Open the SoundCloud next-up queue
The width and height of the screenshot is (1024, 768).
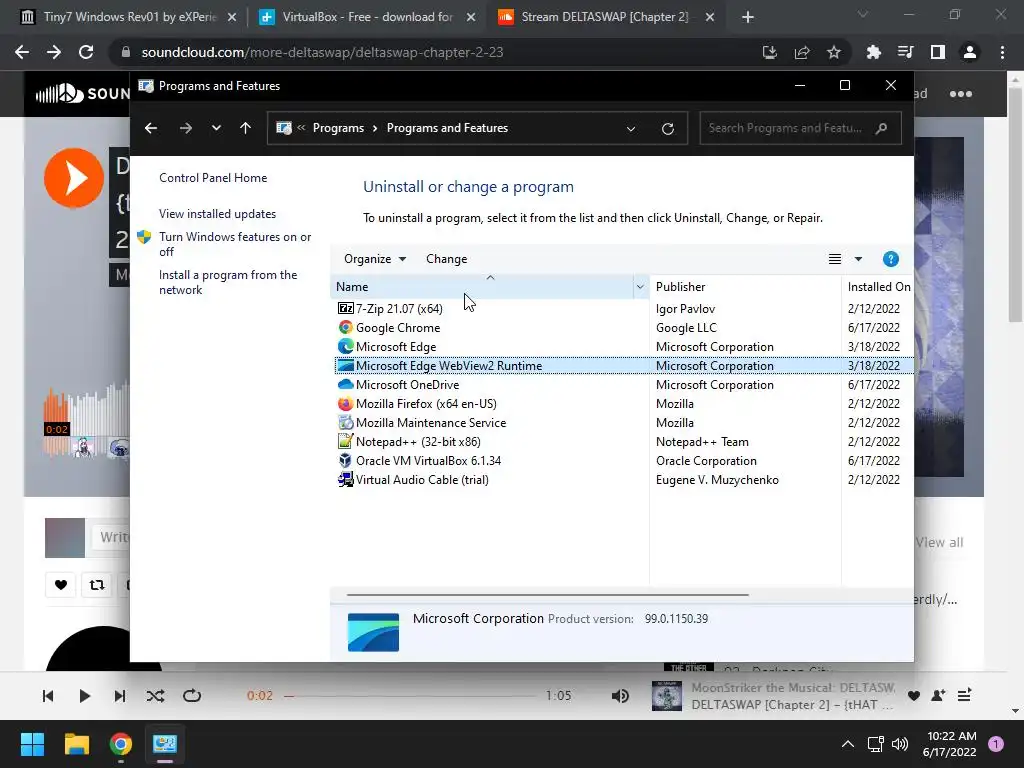coord(964,696)
